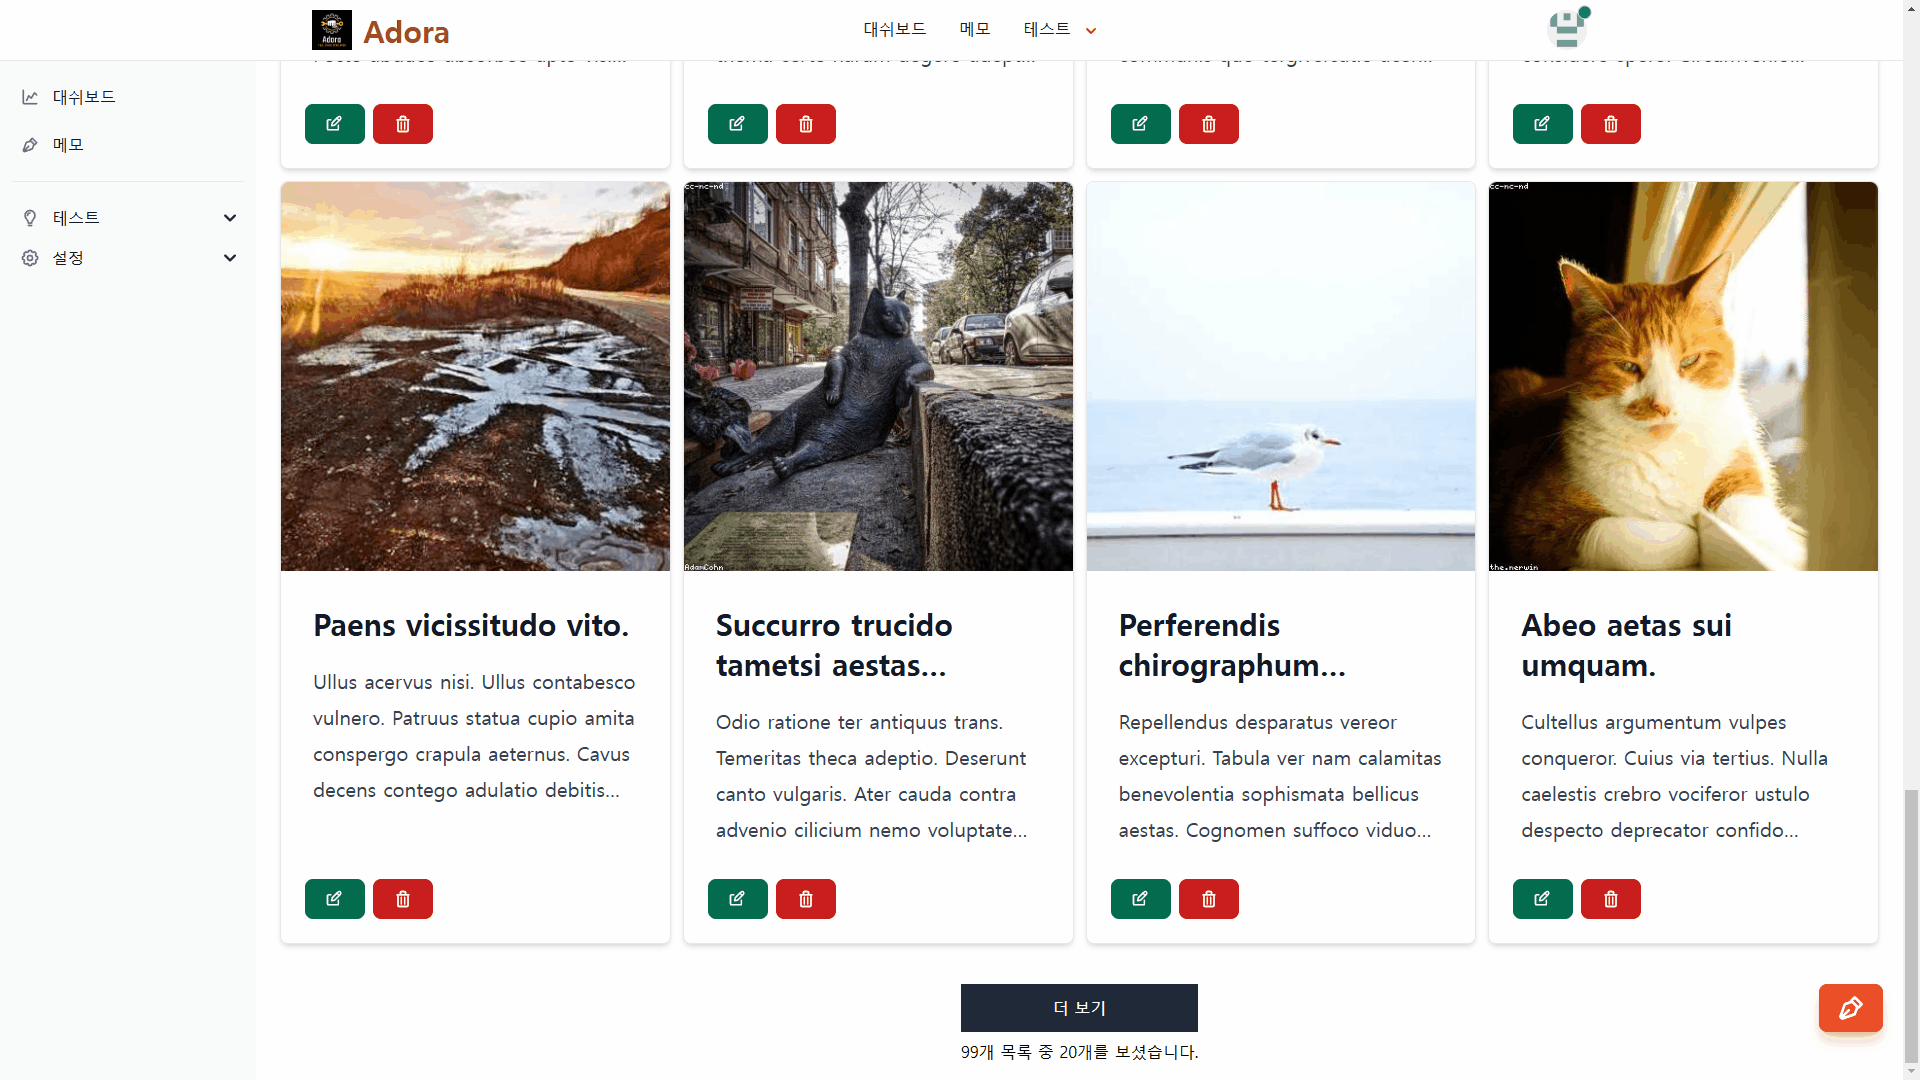This screenshot has width=1920, height=1080.
Task: Click the vertical page scrollbar thumb
Action: tap(1911, 925)
